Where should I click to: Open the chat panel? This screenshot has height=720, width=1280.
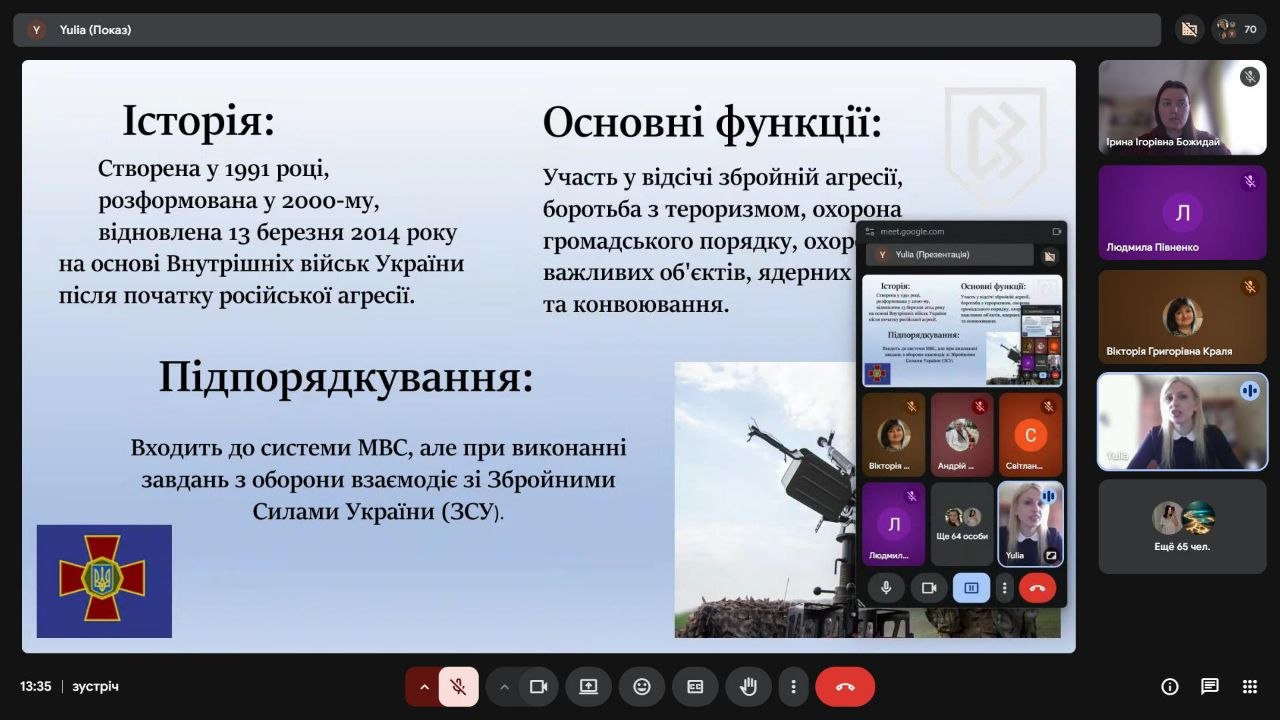coord(1209,687)
